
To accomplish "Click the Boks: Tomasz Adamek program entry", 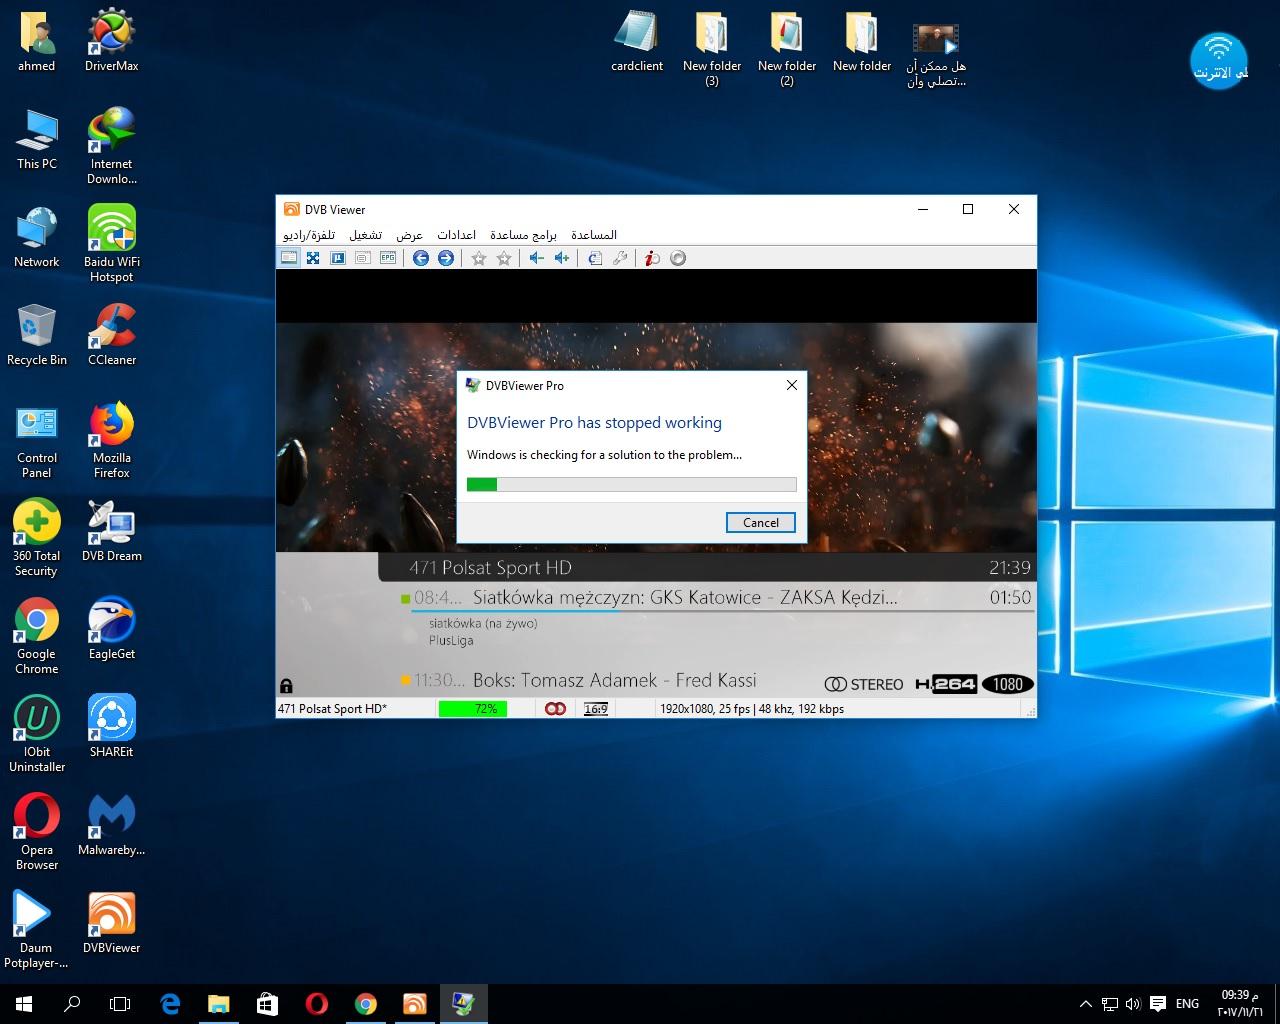I will pos(614,680).
